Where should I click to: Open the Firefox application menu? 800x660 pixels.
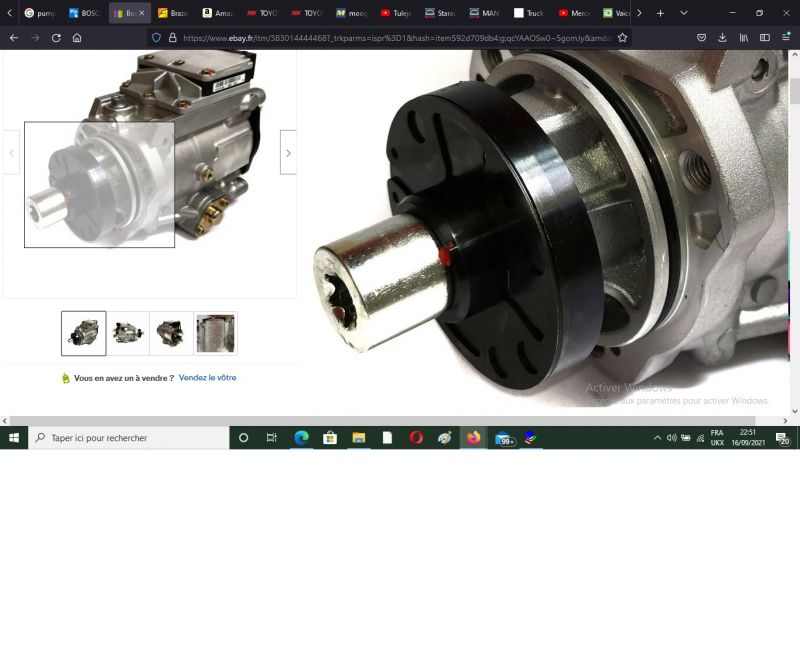click(786, 37)
